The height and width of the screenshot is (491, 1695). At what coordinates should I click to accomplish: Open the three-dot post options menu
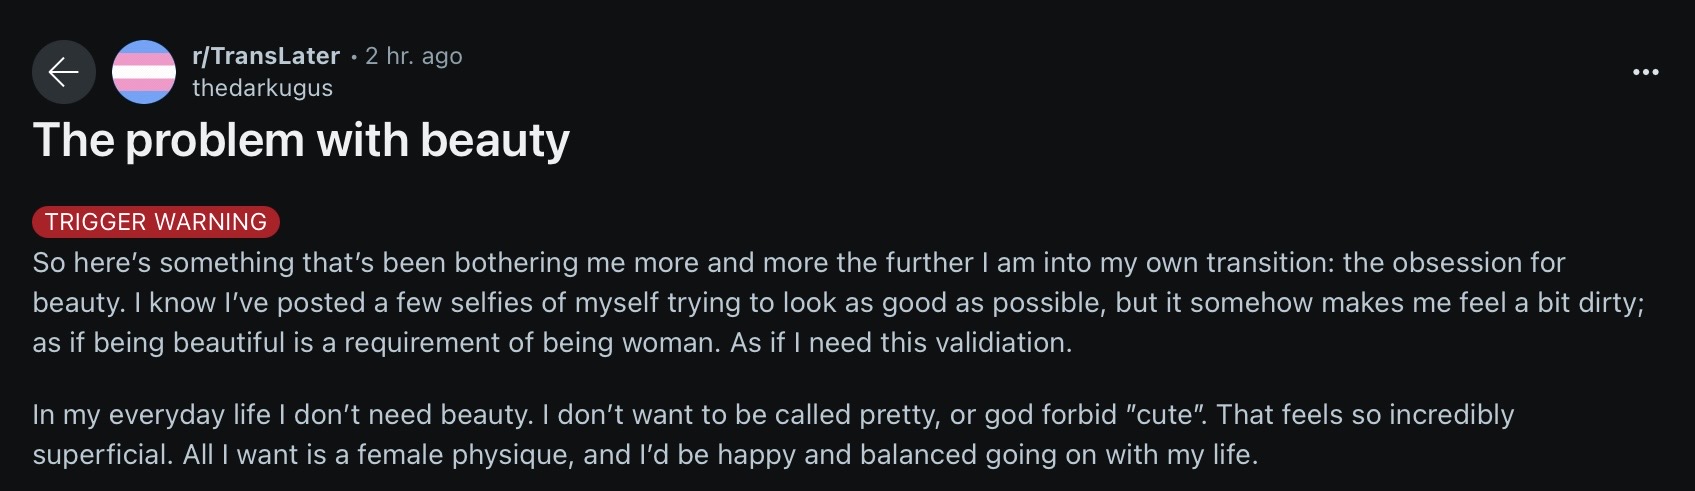pyautogui.click(x=1645, y=72)
